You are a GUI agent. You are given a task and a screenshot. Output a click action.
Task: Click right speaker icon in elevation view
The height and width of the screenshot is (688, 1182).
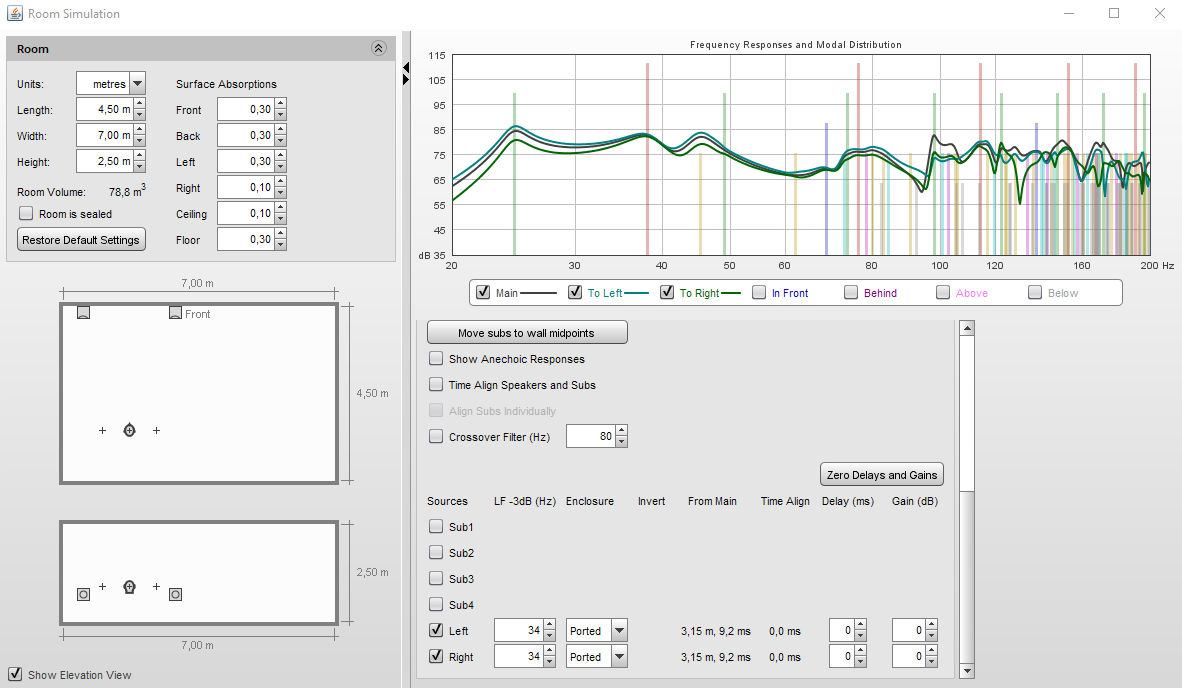(176, 595)
